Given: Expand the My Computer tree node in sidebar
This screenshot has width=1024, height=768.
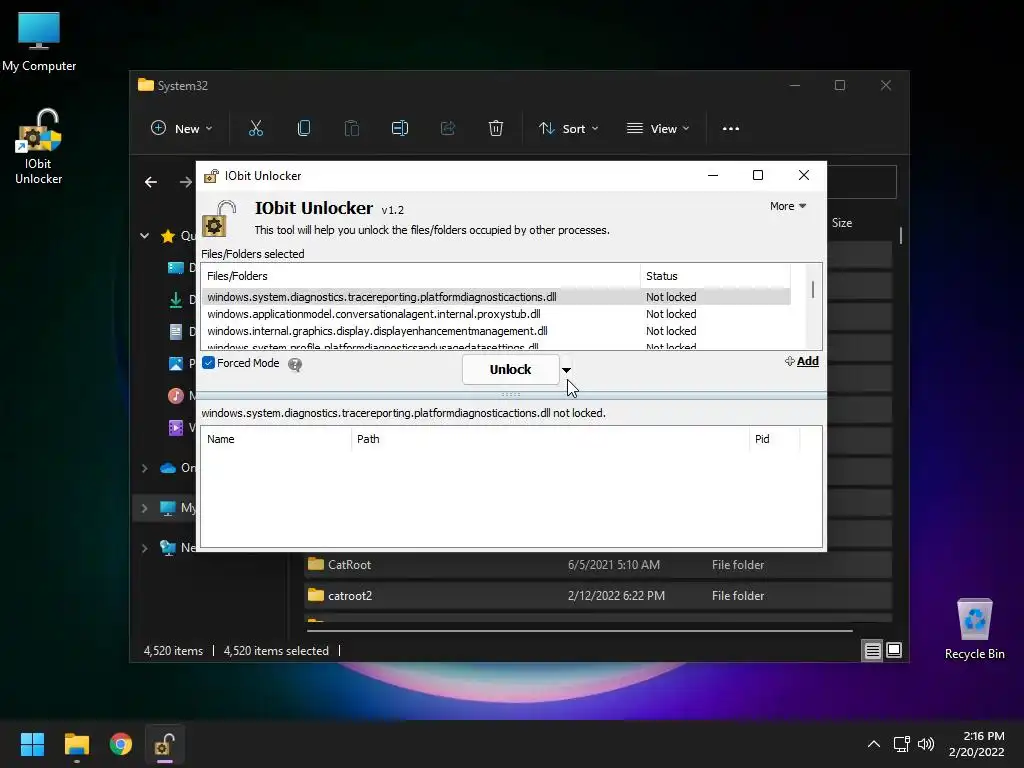Looking at the screenshot, I should tap(144, 508).
